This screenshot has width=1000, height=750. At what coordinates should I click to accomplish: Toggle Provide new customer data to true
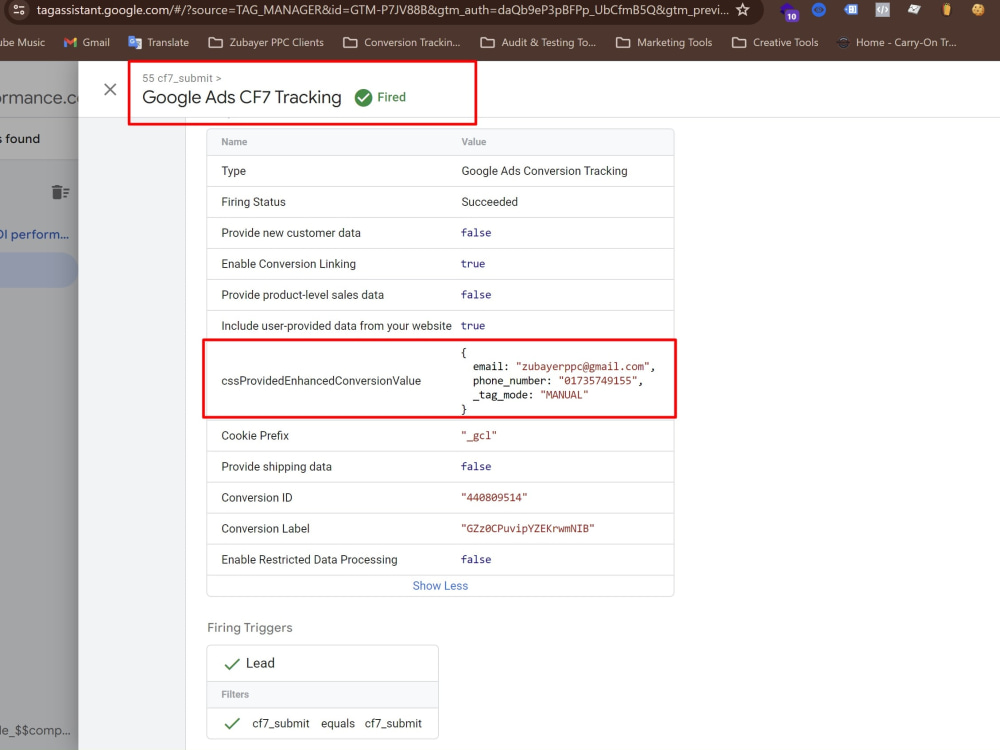click(476, 232)
